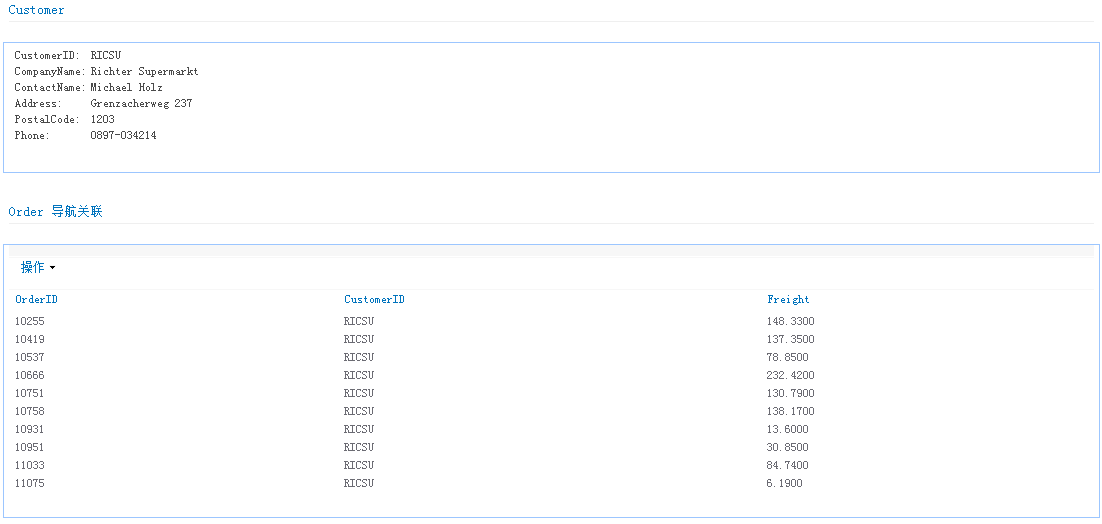Click freight value 6.1900
The width and height of the screenshot is (1102, 524).
click(784, 483)
